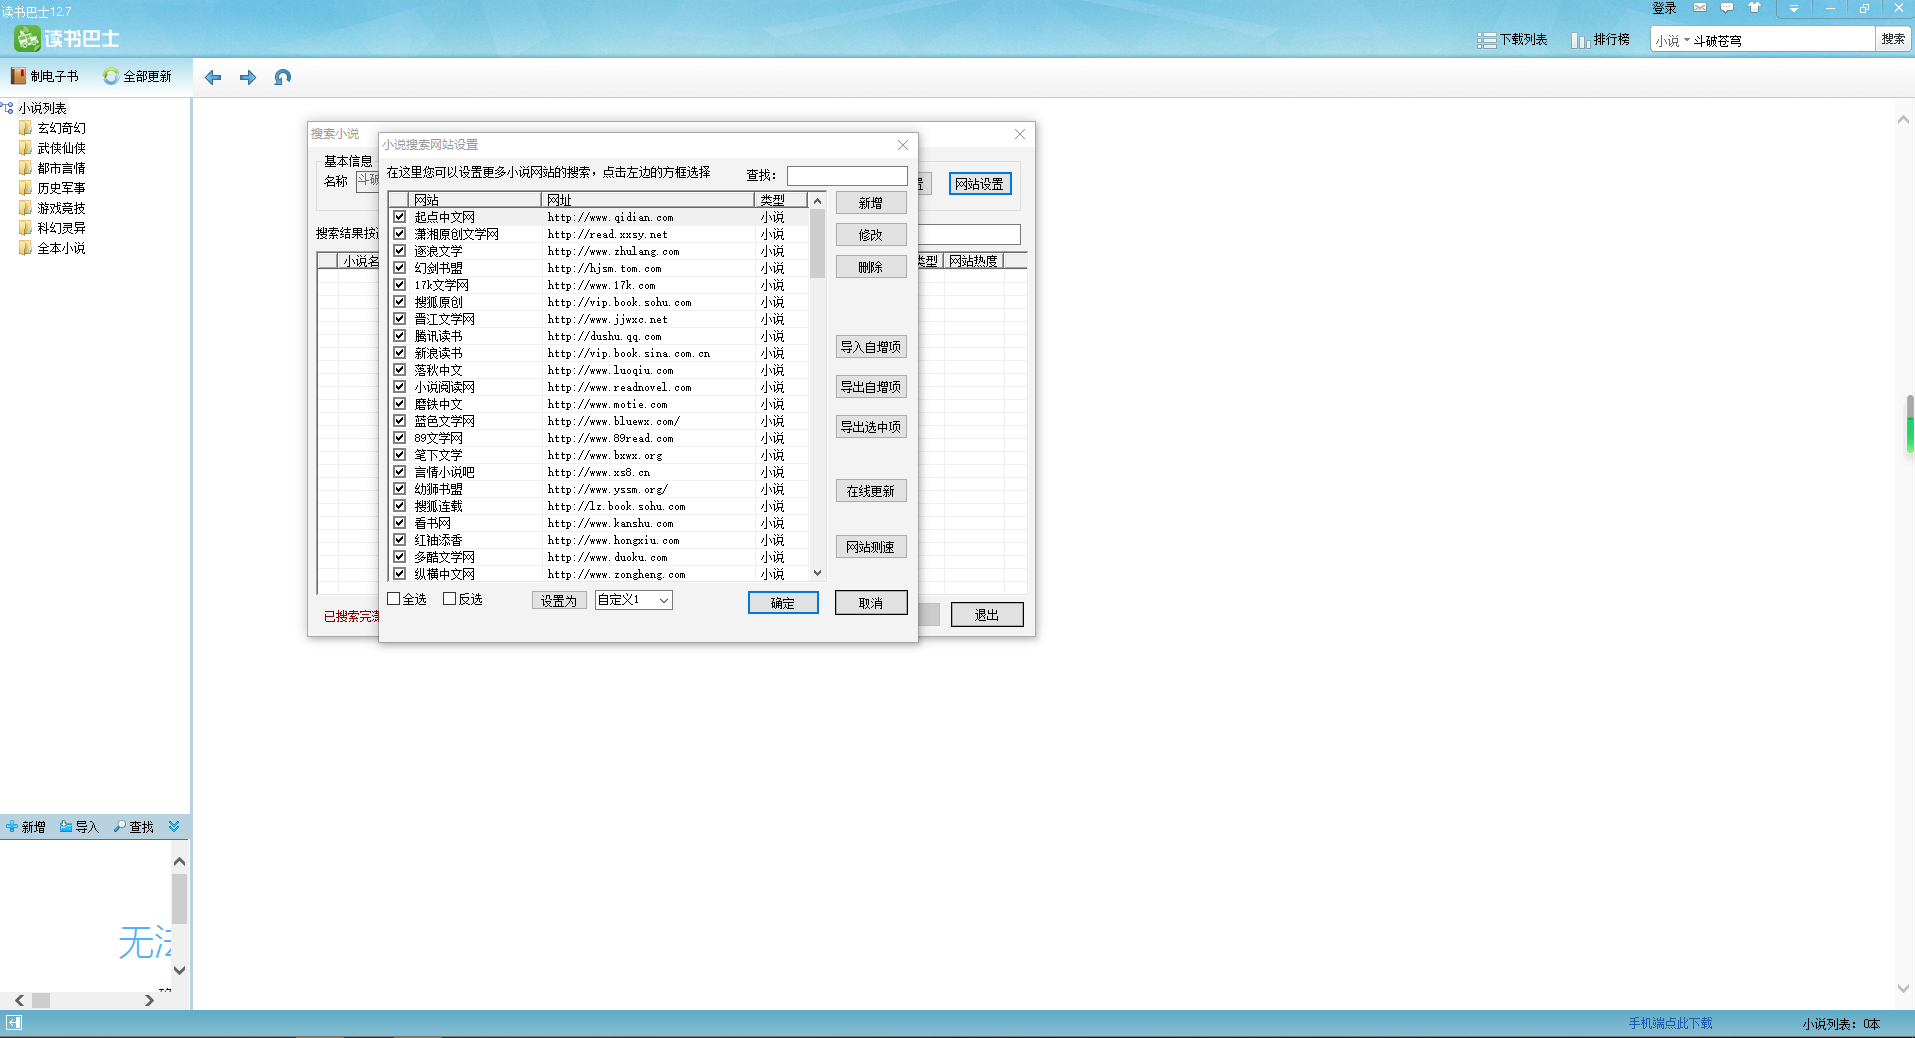Click the refresh icon beside the arrows
Screen dimensions: 1915x1038
[283, 77]
